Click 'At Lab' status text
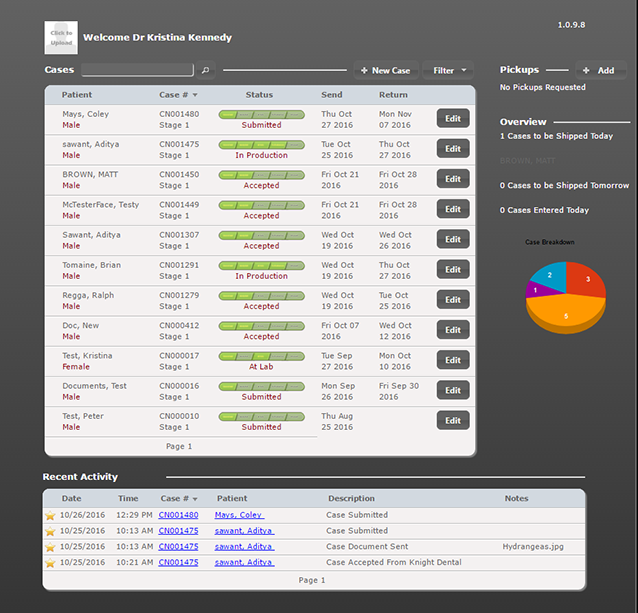The image size is (638, 613). (261, 367)
